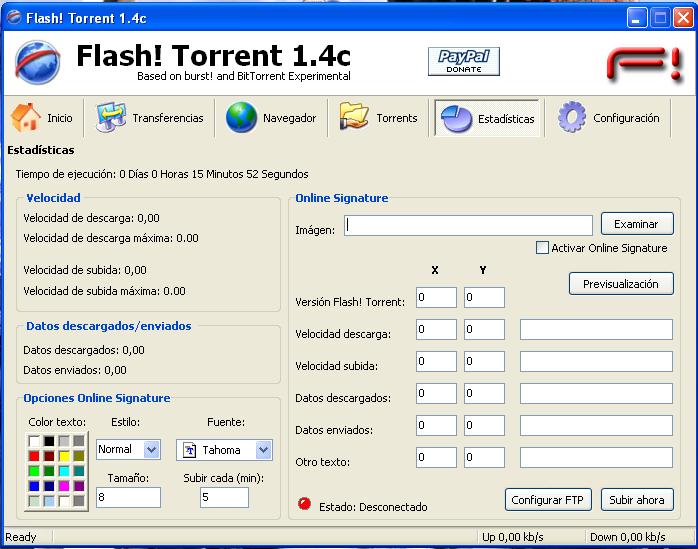
Task: Click the Navegador globe icon
Action: tap(241, 118)
